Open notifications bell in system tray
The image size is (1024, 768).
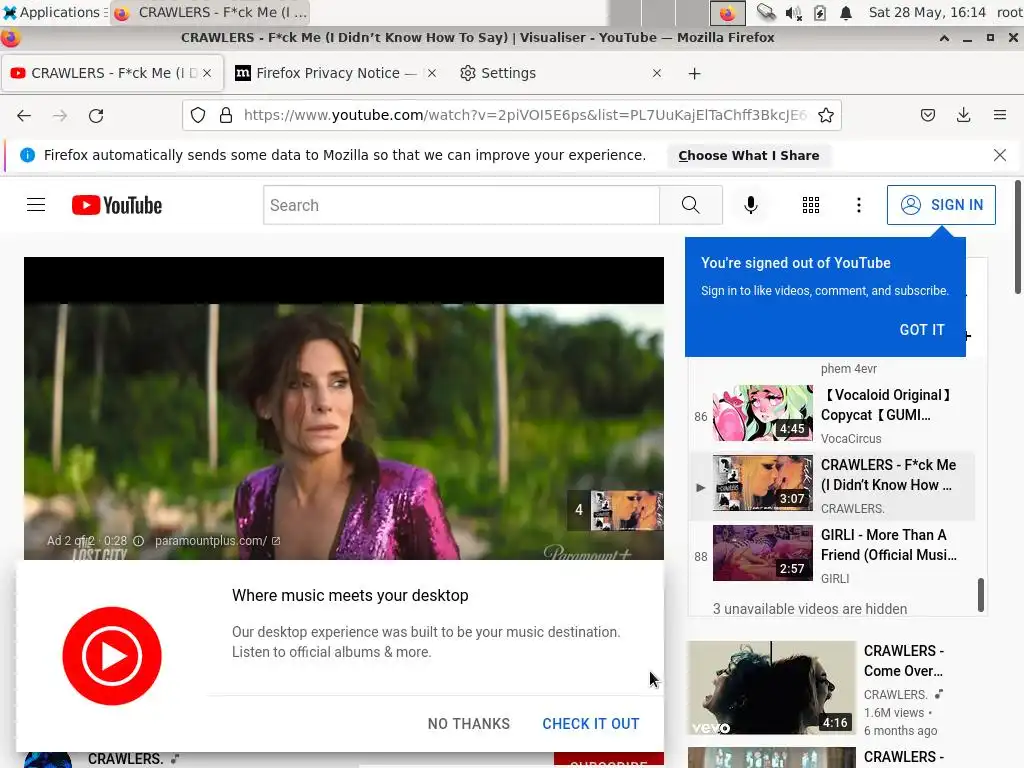pos(846,12)
